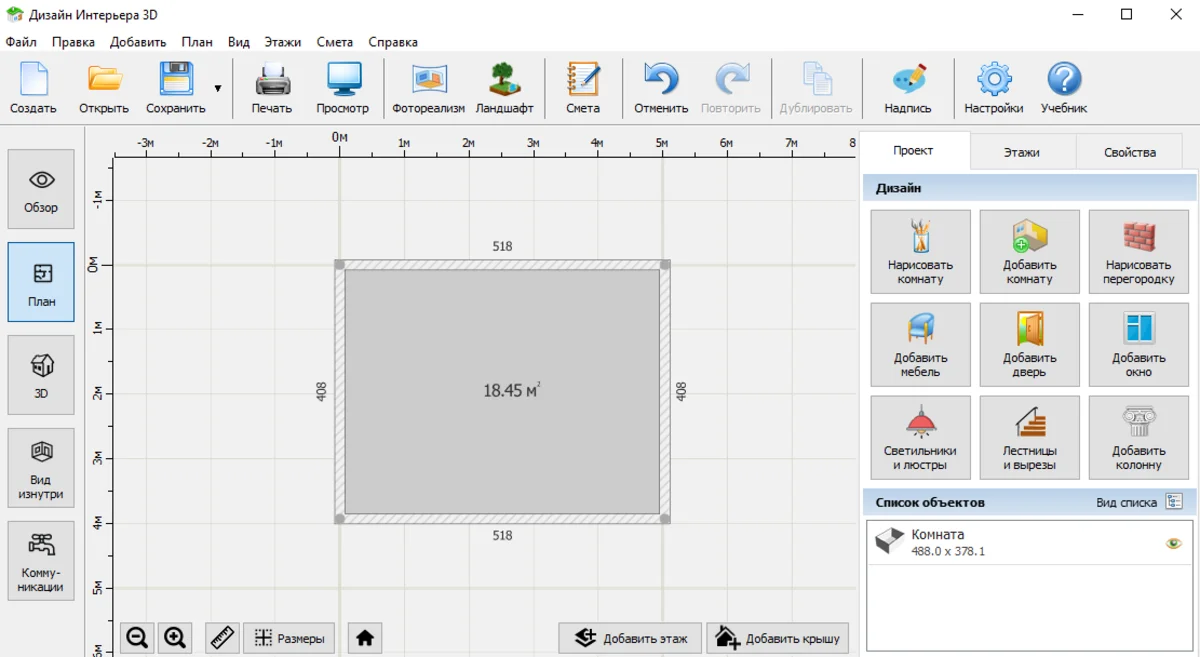Open Коммуникации mode
This screenshot has width=1200, height=657.
(41, 561)
